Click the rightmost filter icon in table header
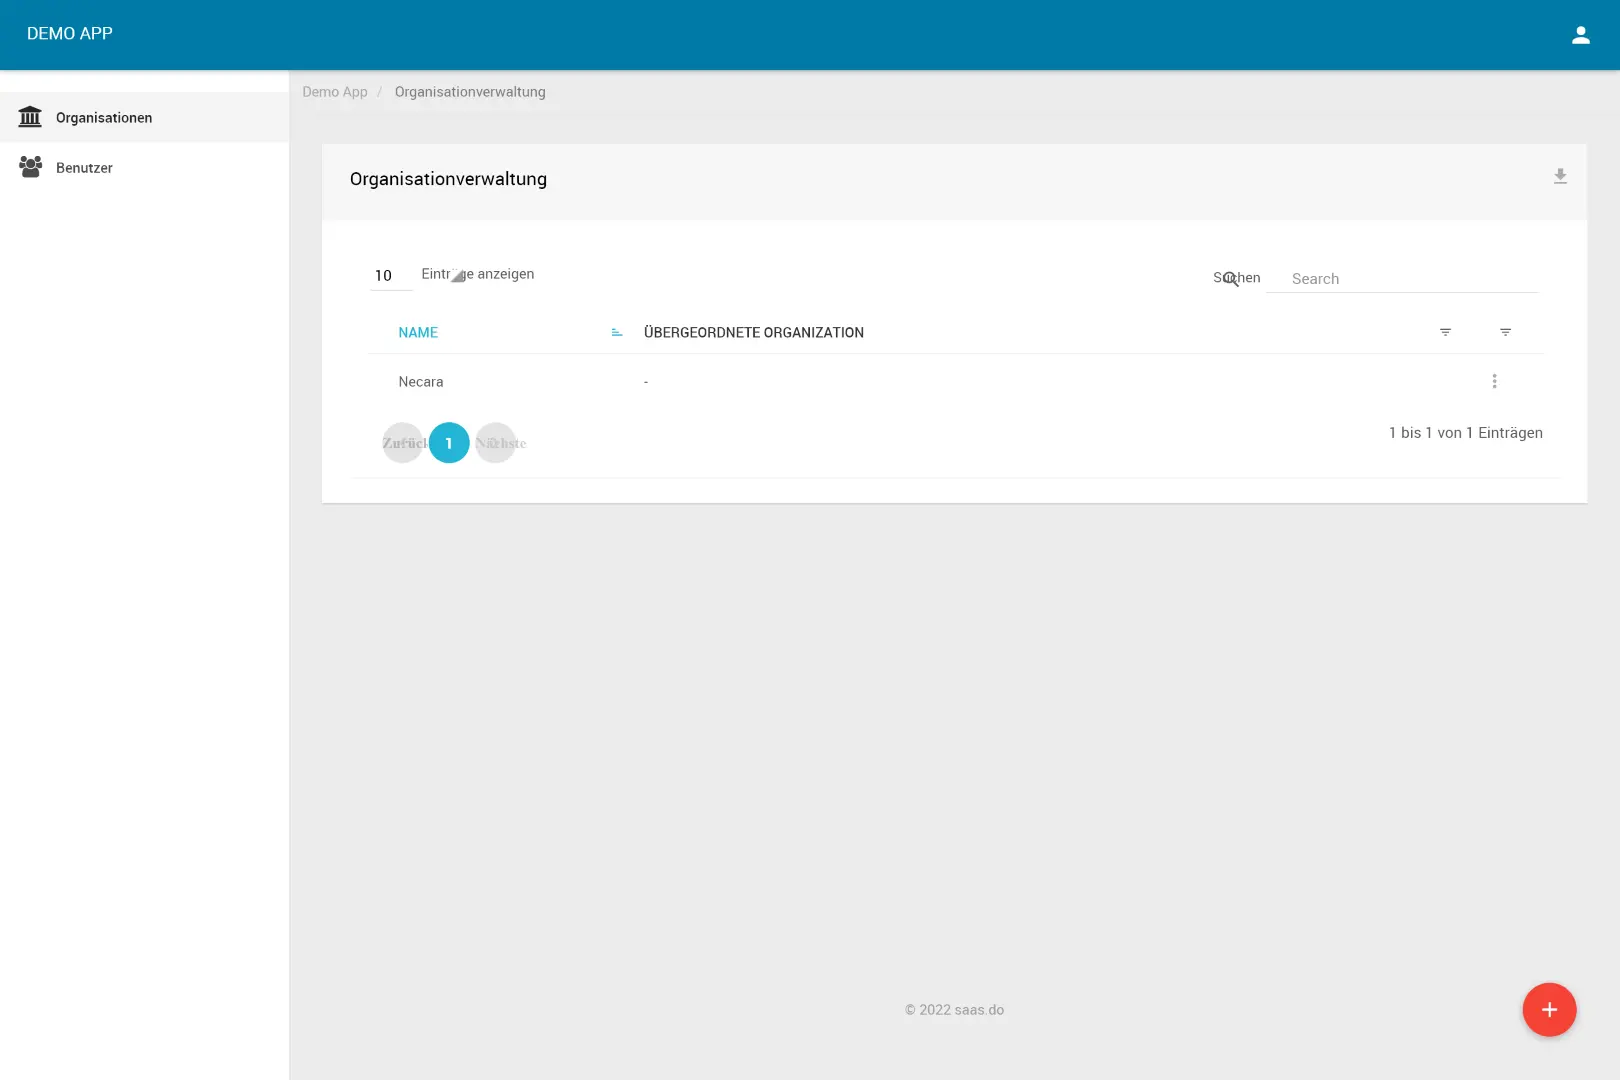 [1505, 332]
